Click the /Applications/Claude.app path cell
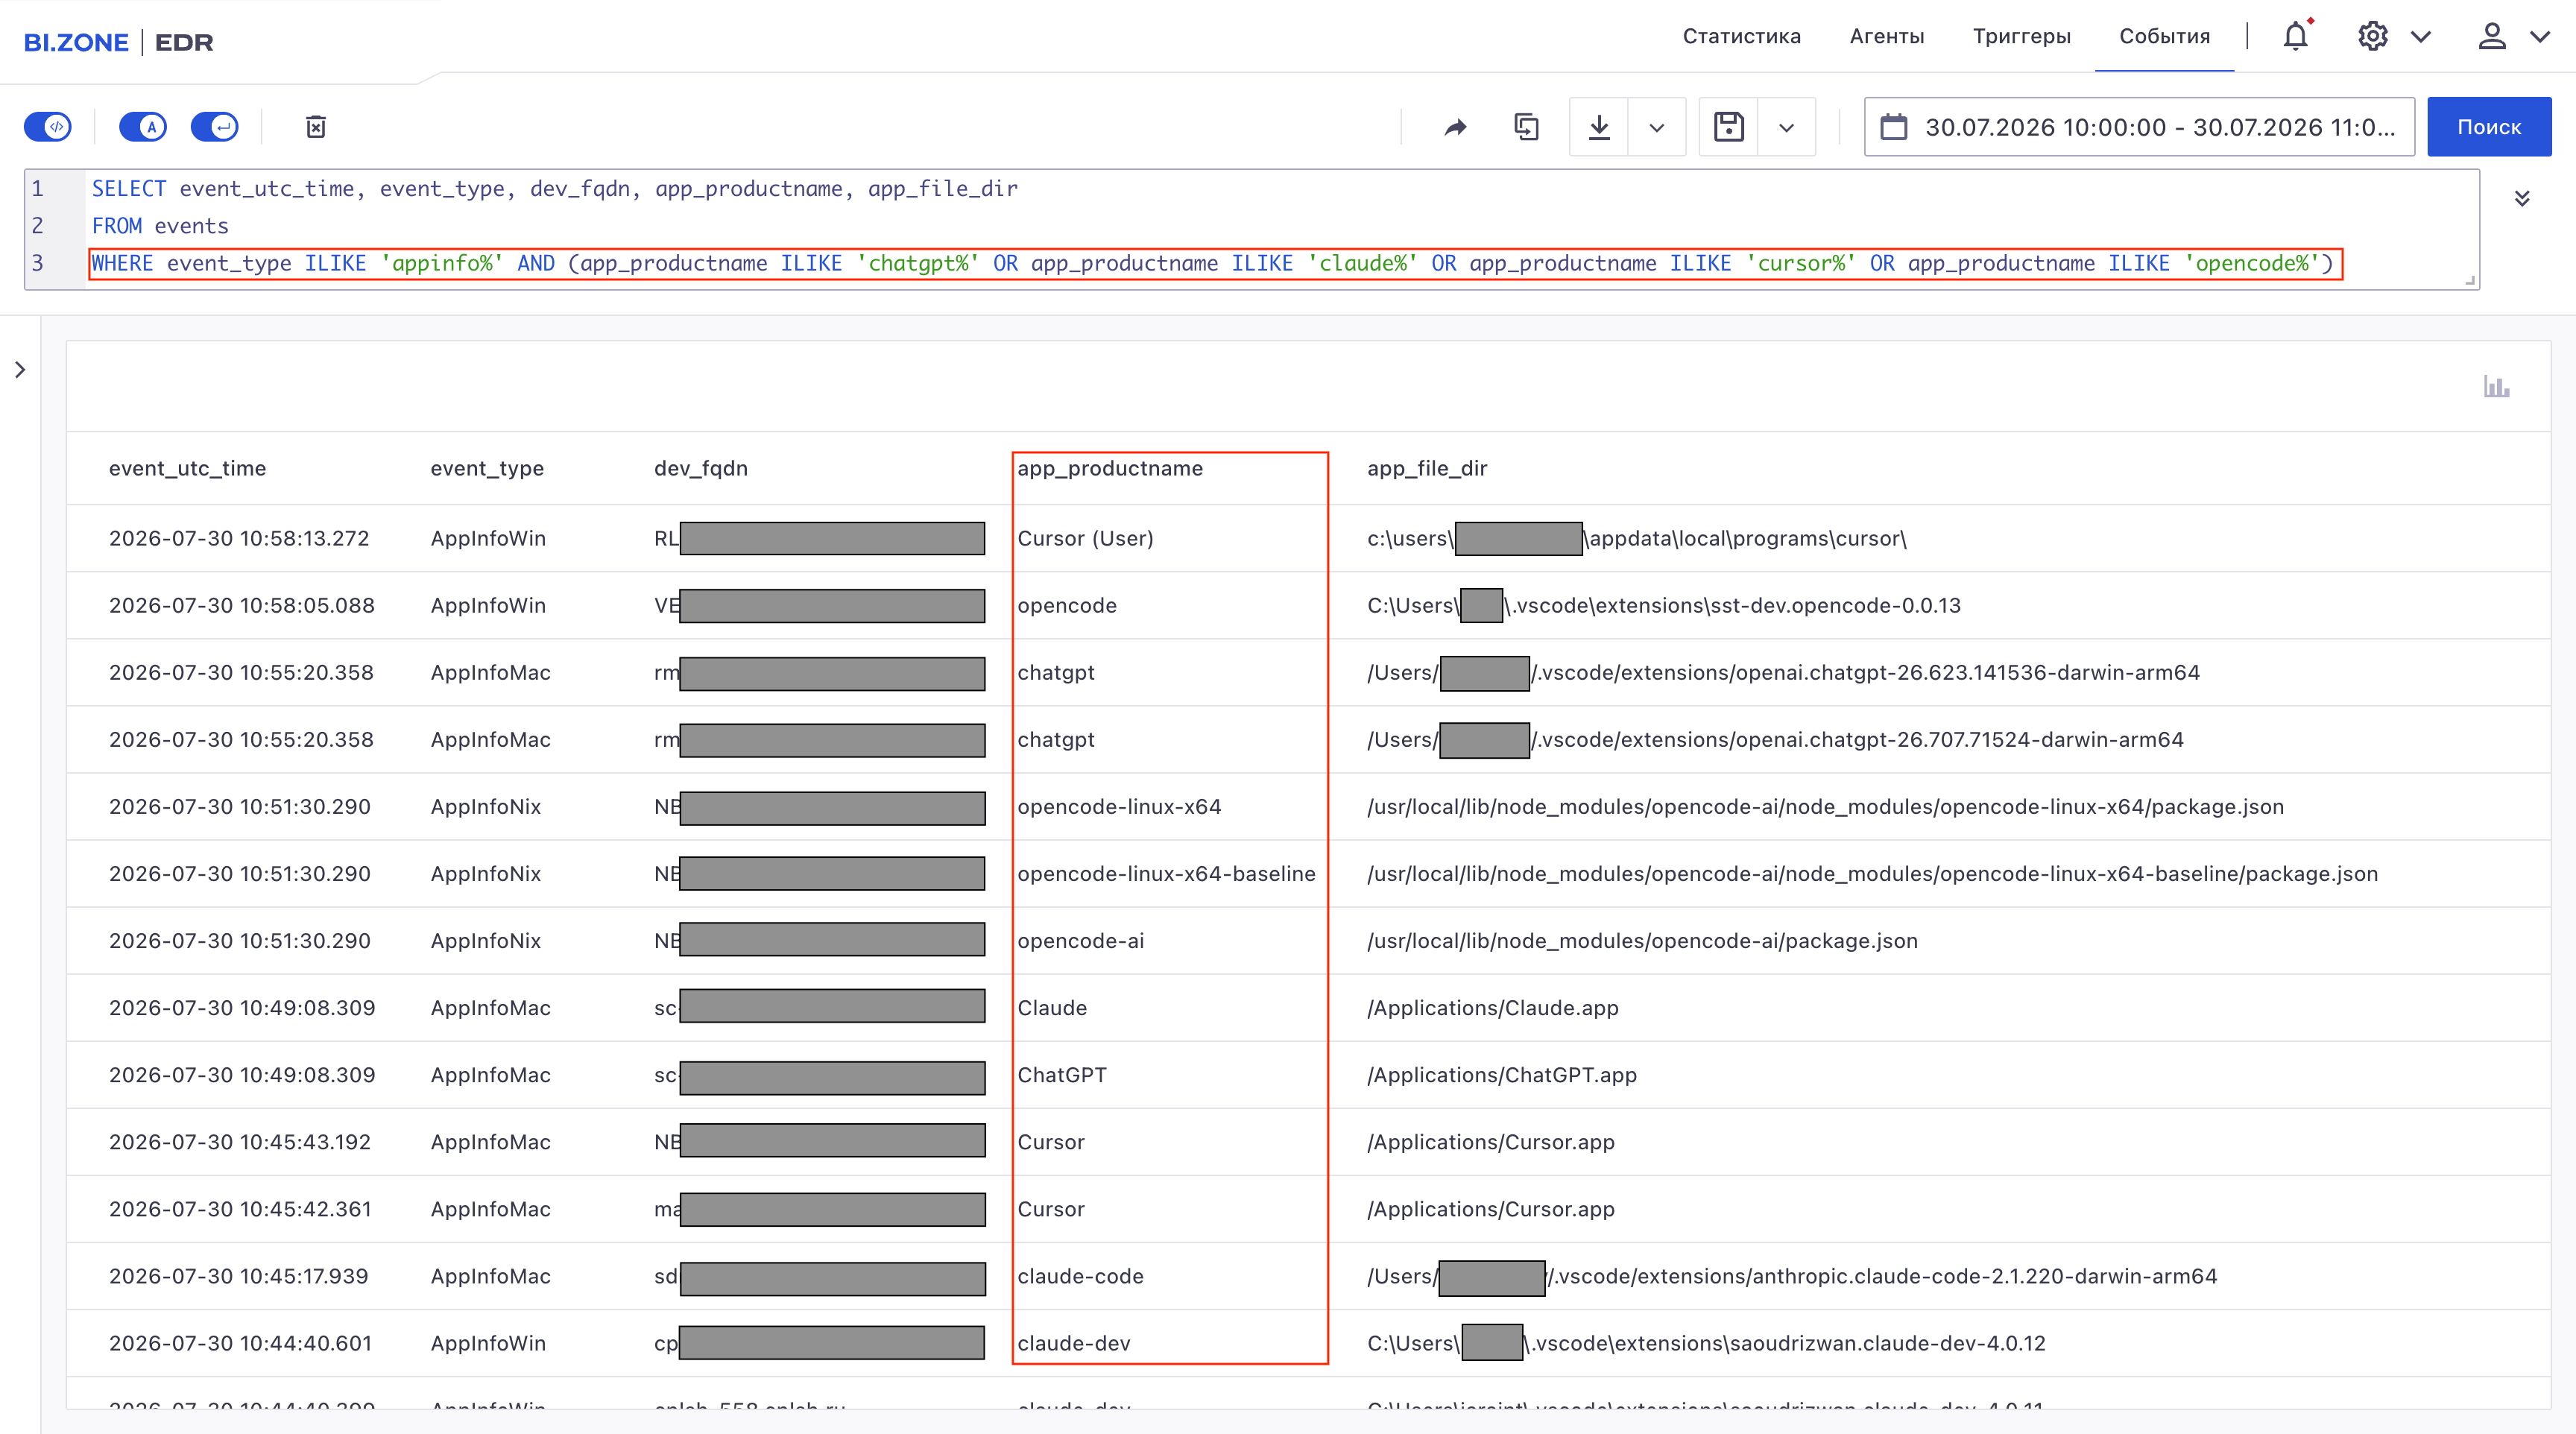 pyautogui.click(x=1493, y=1007)
